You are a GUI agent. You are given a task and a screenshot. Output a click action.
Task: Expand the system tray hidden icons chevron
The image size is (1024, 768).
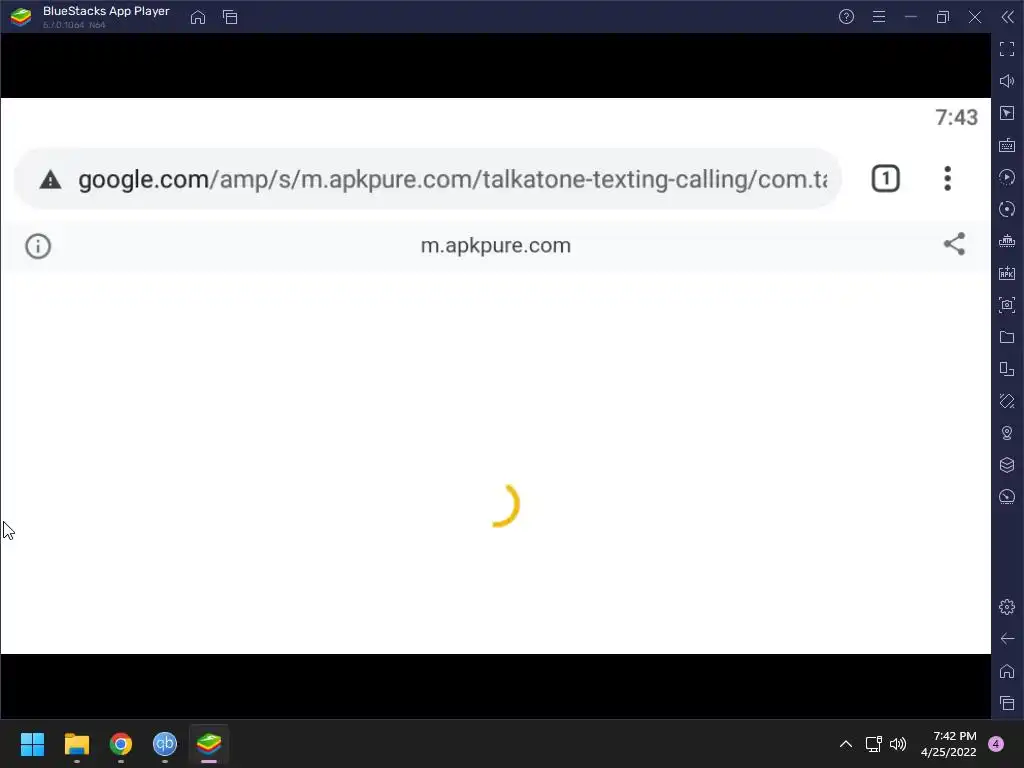(846, 744)
